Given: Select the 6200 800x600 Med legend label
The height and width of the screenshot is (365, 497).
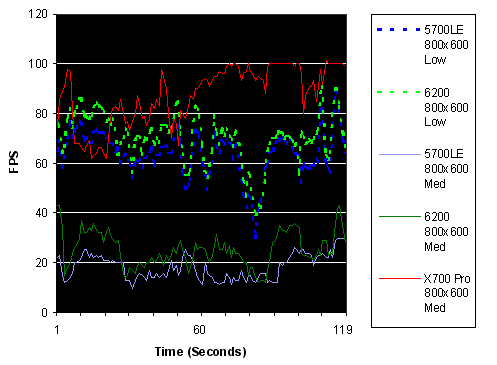Looking at the screenshot, I should click(446, 231).
